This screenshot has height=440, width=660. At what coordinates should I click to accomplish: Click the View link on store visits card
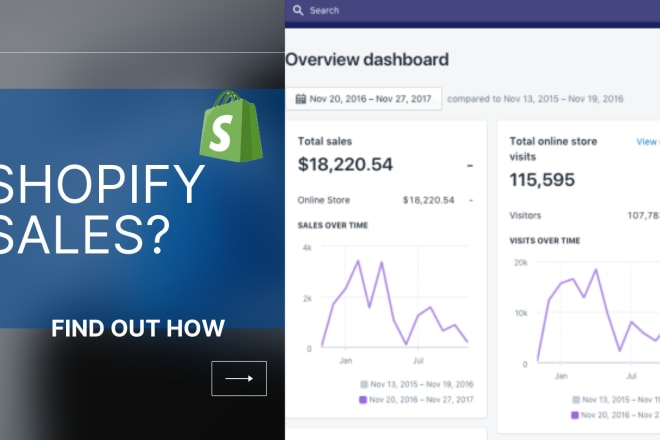(648, 142)
